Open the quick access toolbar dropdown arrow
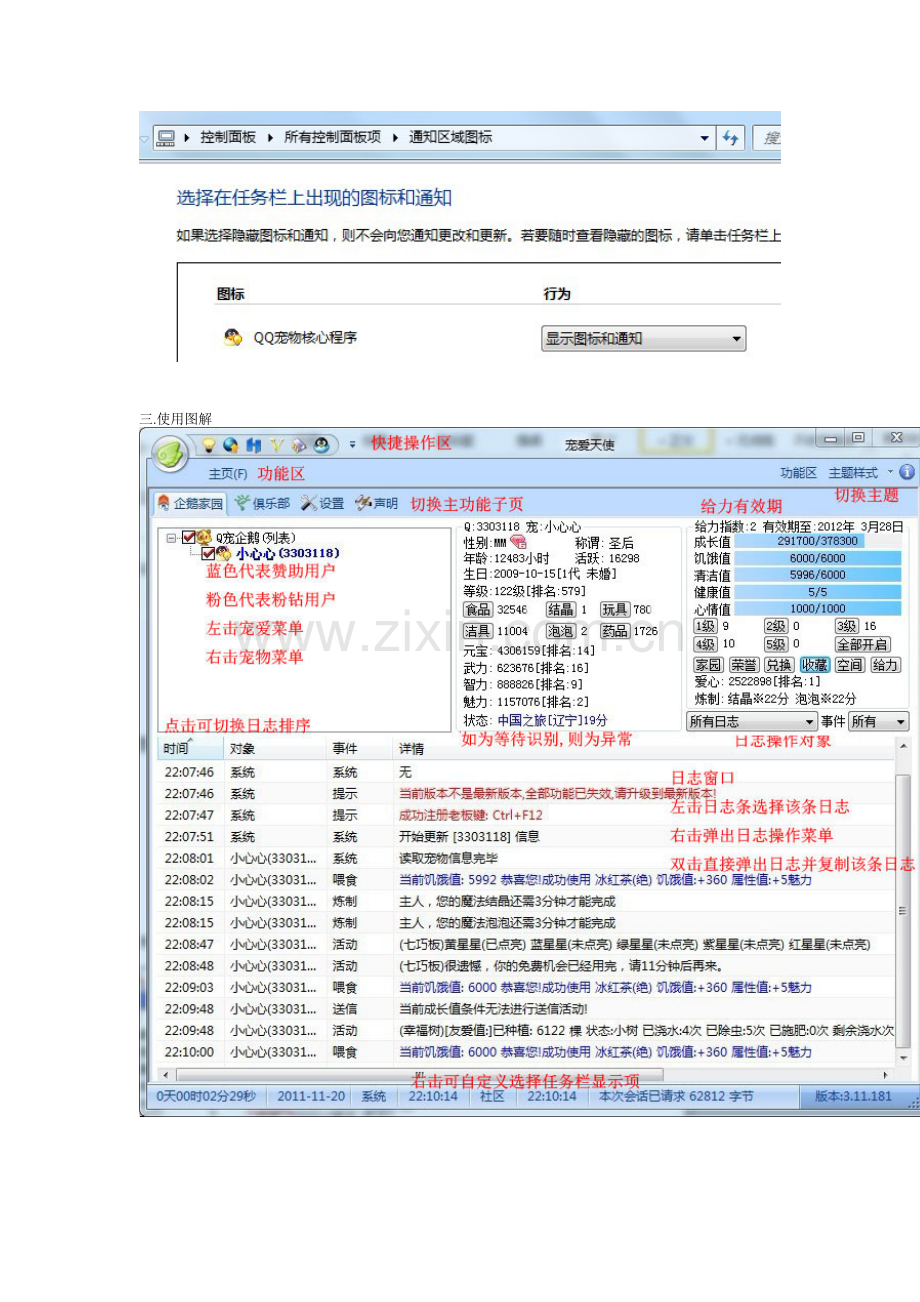This screenshot has height=1302, width=920. click(x=352, y=445)
